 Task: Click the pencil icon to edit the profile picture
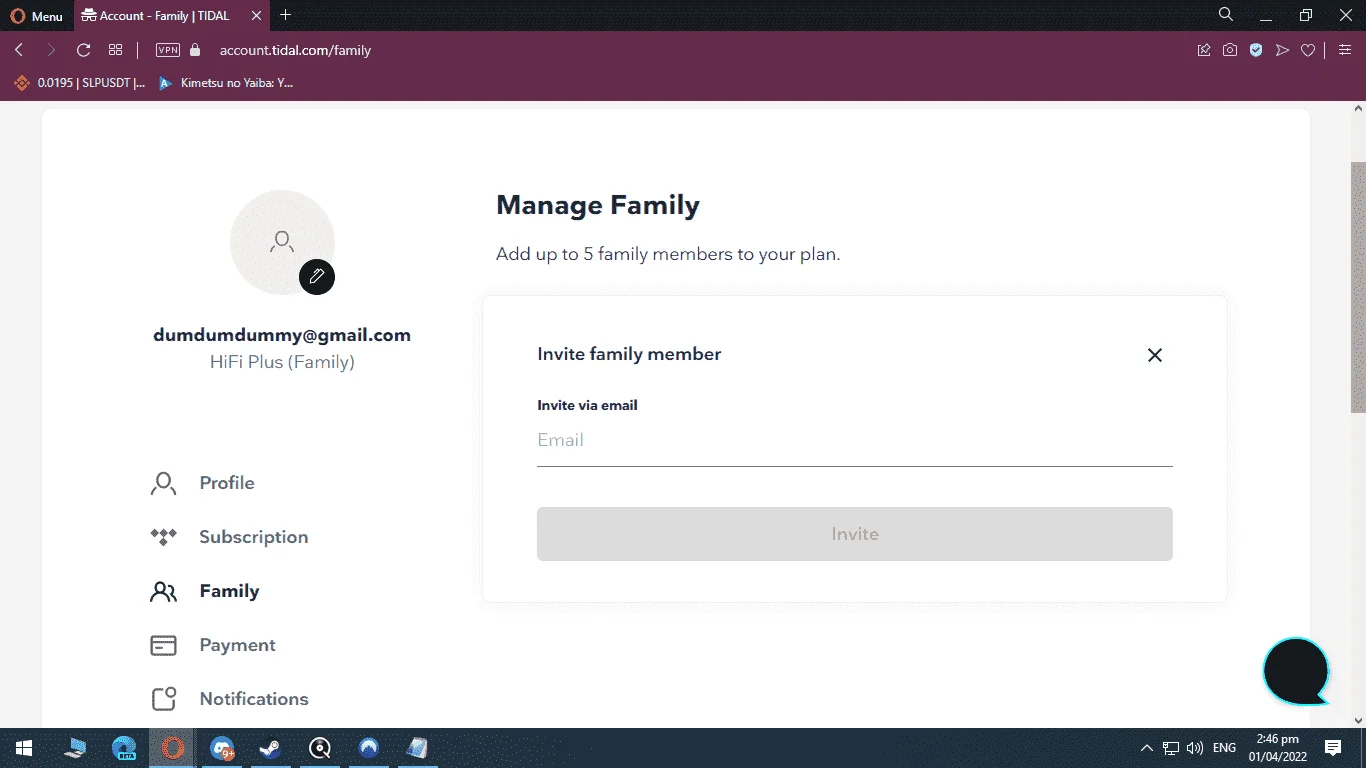317,277
